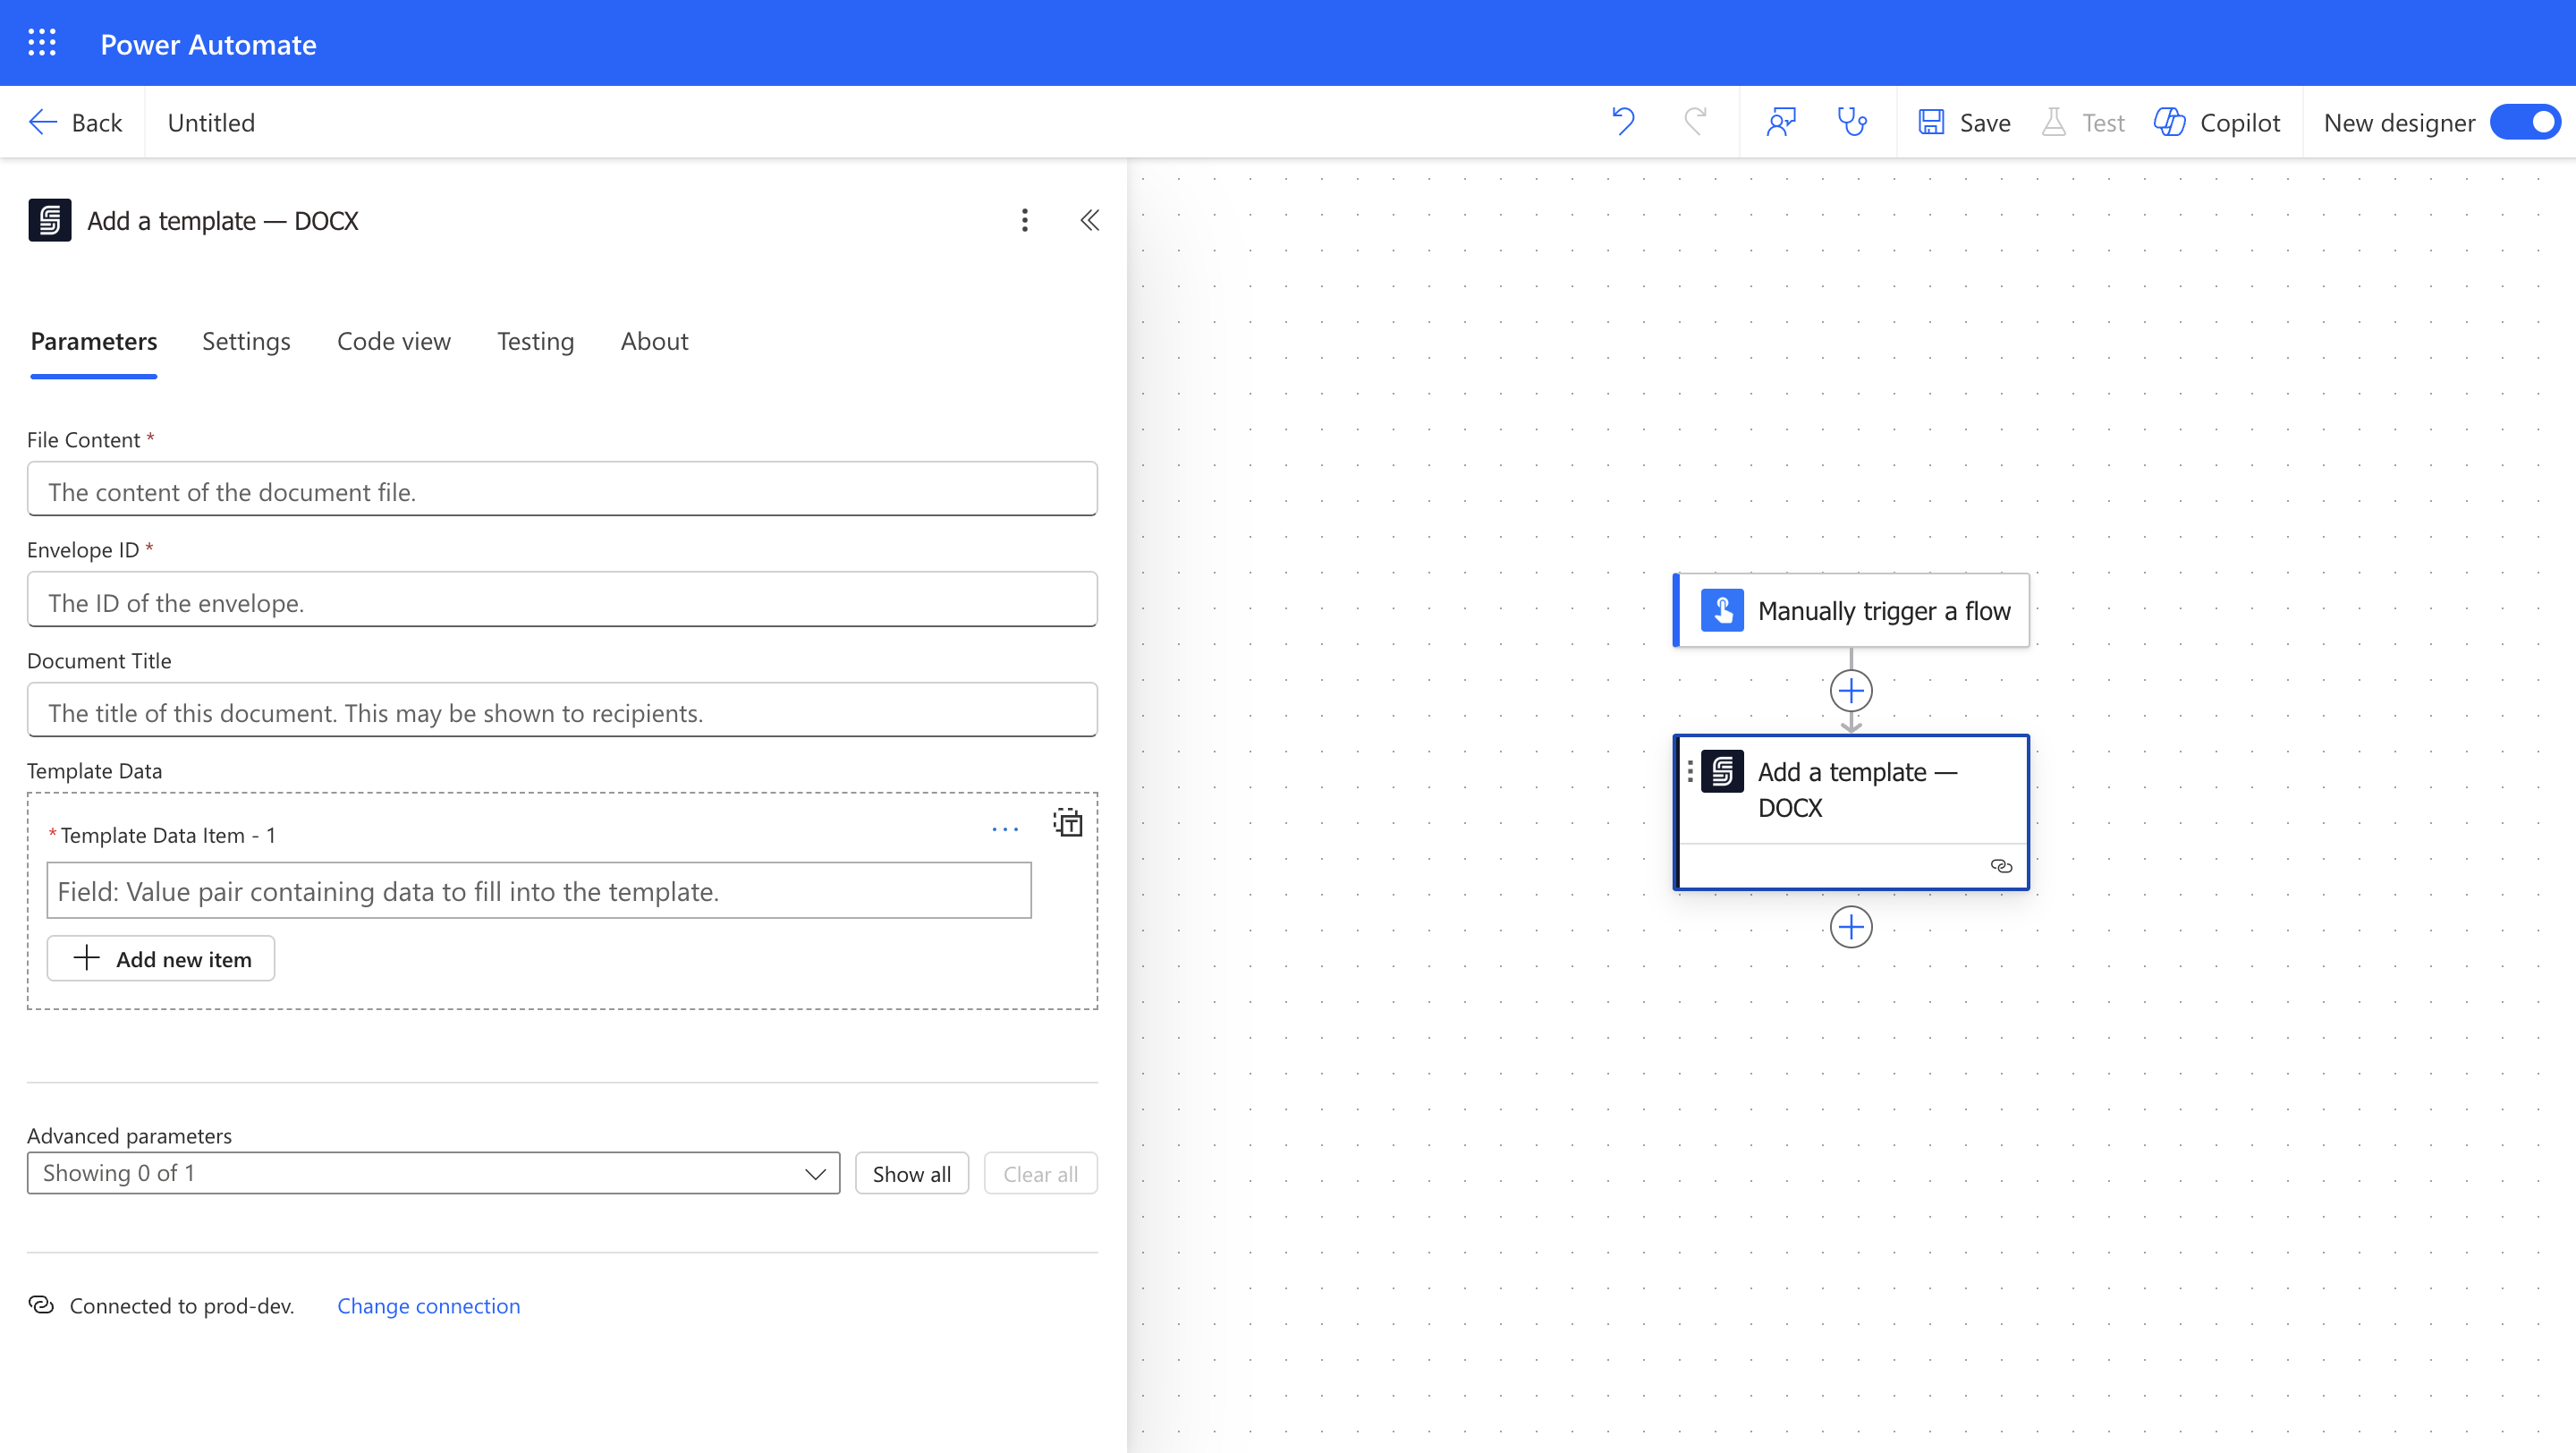Screen dimensions: 2576x1453
Task: Turn off the New designer toggle
Action: pos(2526,122)
